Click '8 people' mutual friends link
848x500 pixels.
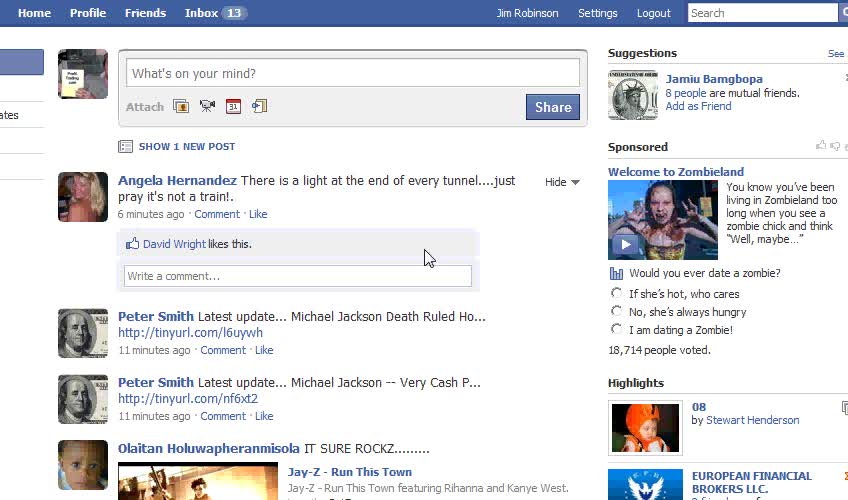click(686, 93)
